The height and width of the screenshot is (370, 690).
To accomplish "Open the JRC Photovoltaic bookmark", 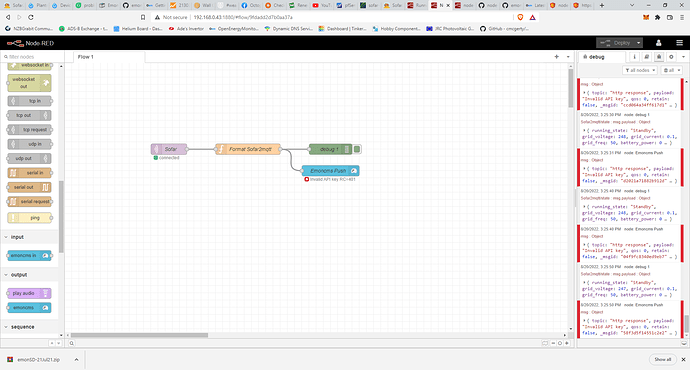I will click(450, 29).
